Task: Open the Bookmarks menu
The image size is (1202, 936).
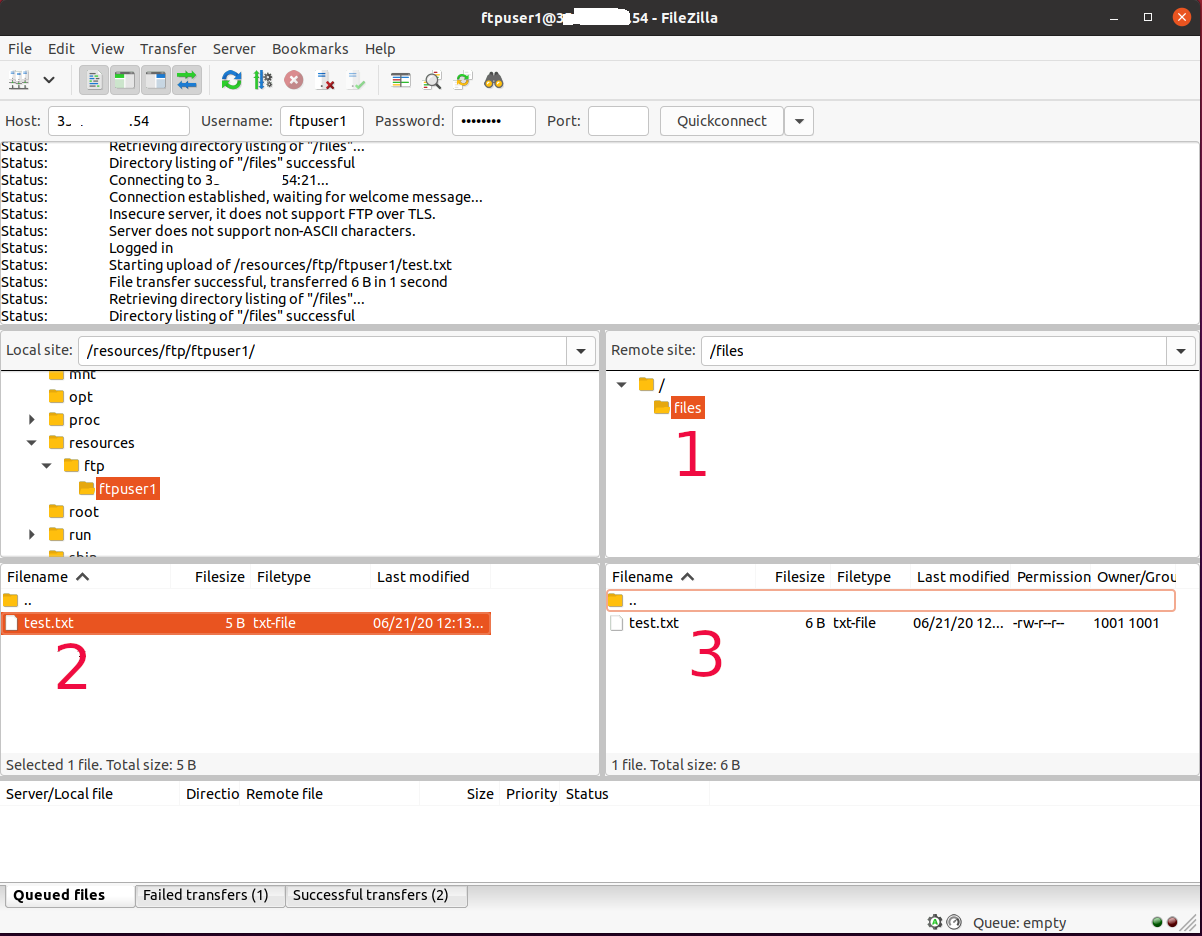Action: (310, 48)
